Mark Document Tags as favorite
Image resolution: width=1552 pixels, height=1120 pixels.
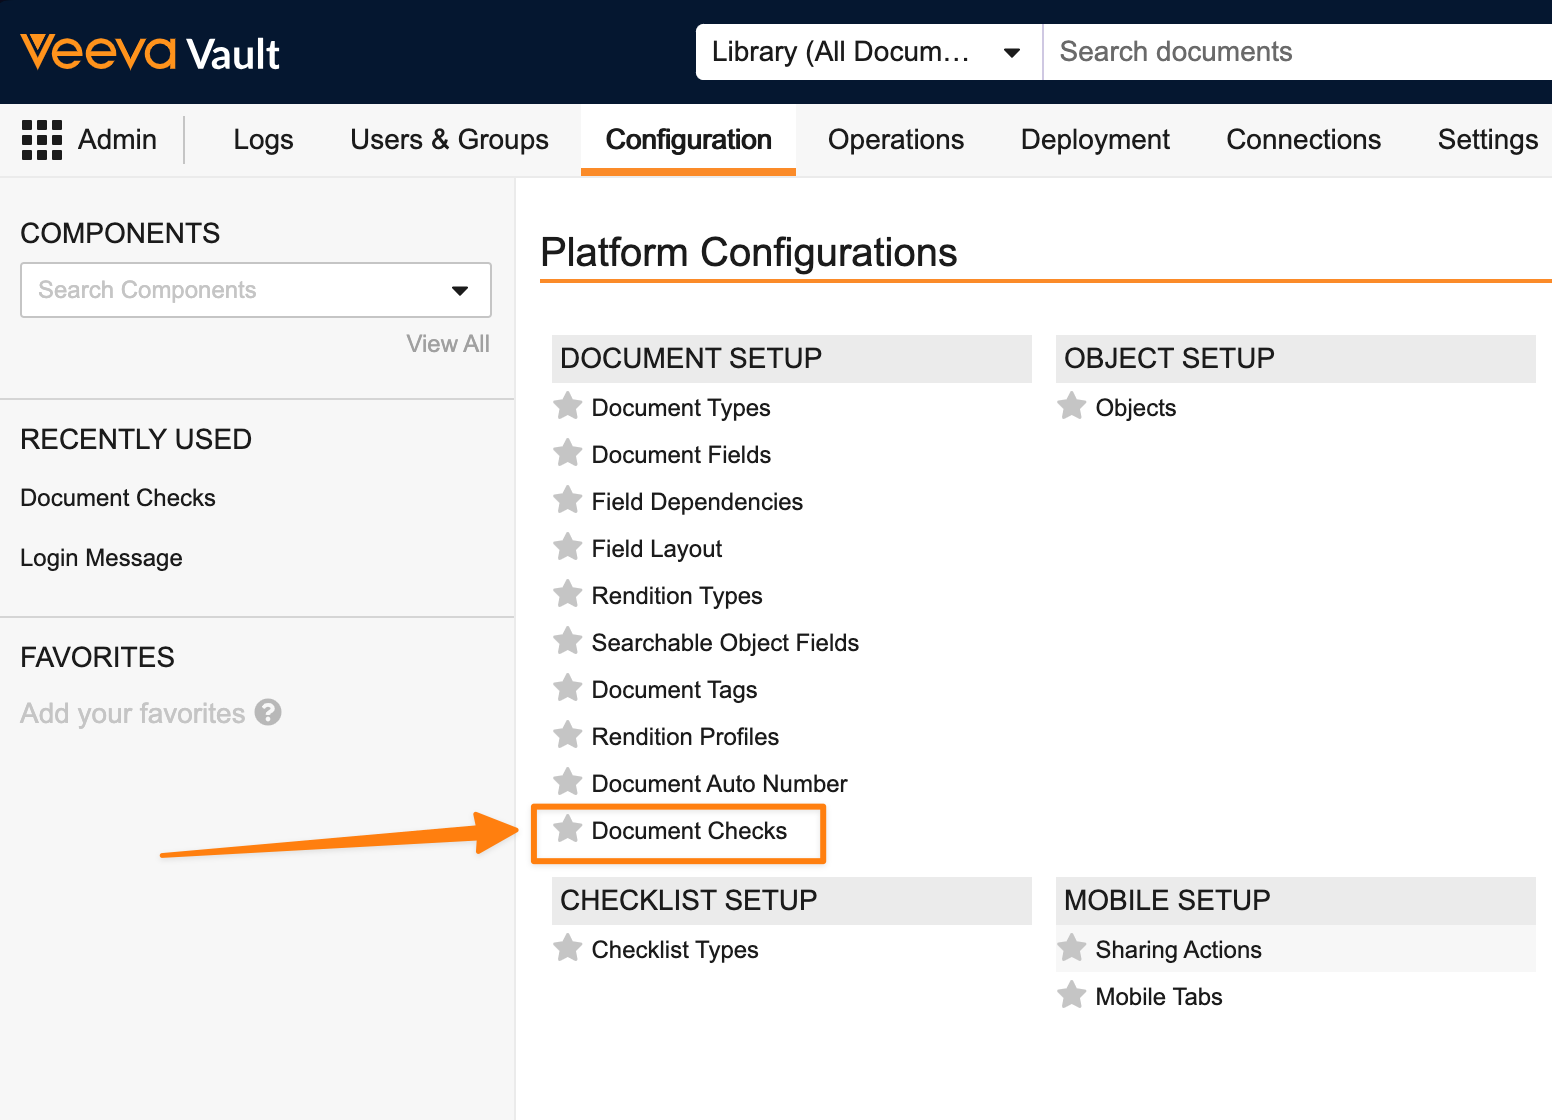click(568, 688)
